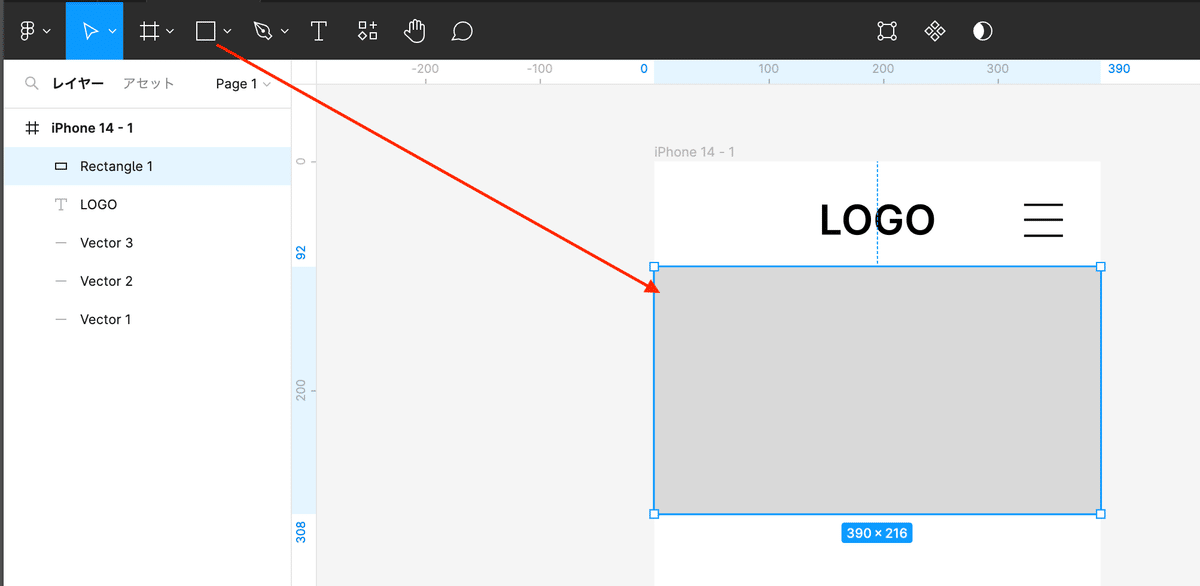This screenshot has width=1200, height=586.
Task: Select the Rectangle 1 layer
Action: (x=146, y=166)
